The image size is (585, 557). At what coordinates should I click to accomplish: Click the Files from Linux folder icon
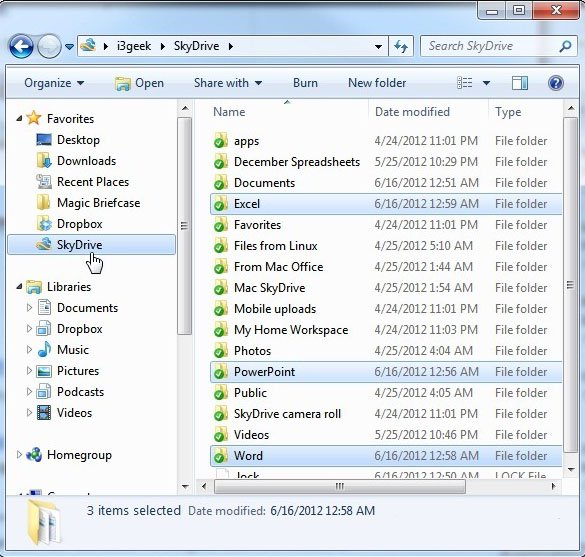click(x=220, y=246)
